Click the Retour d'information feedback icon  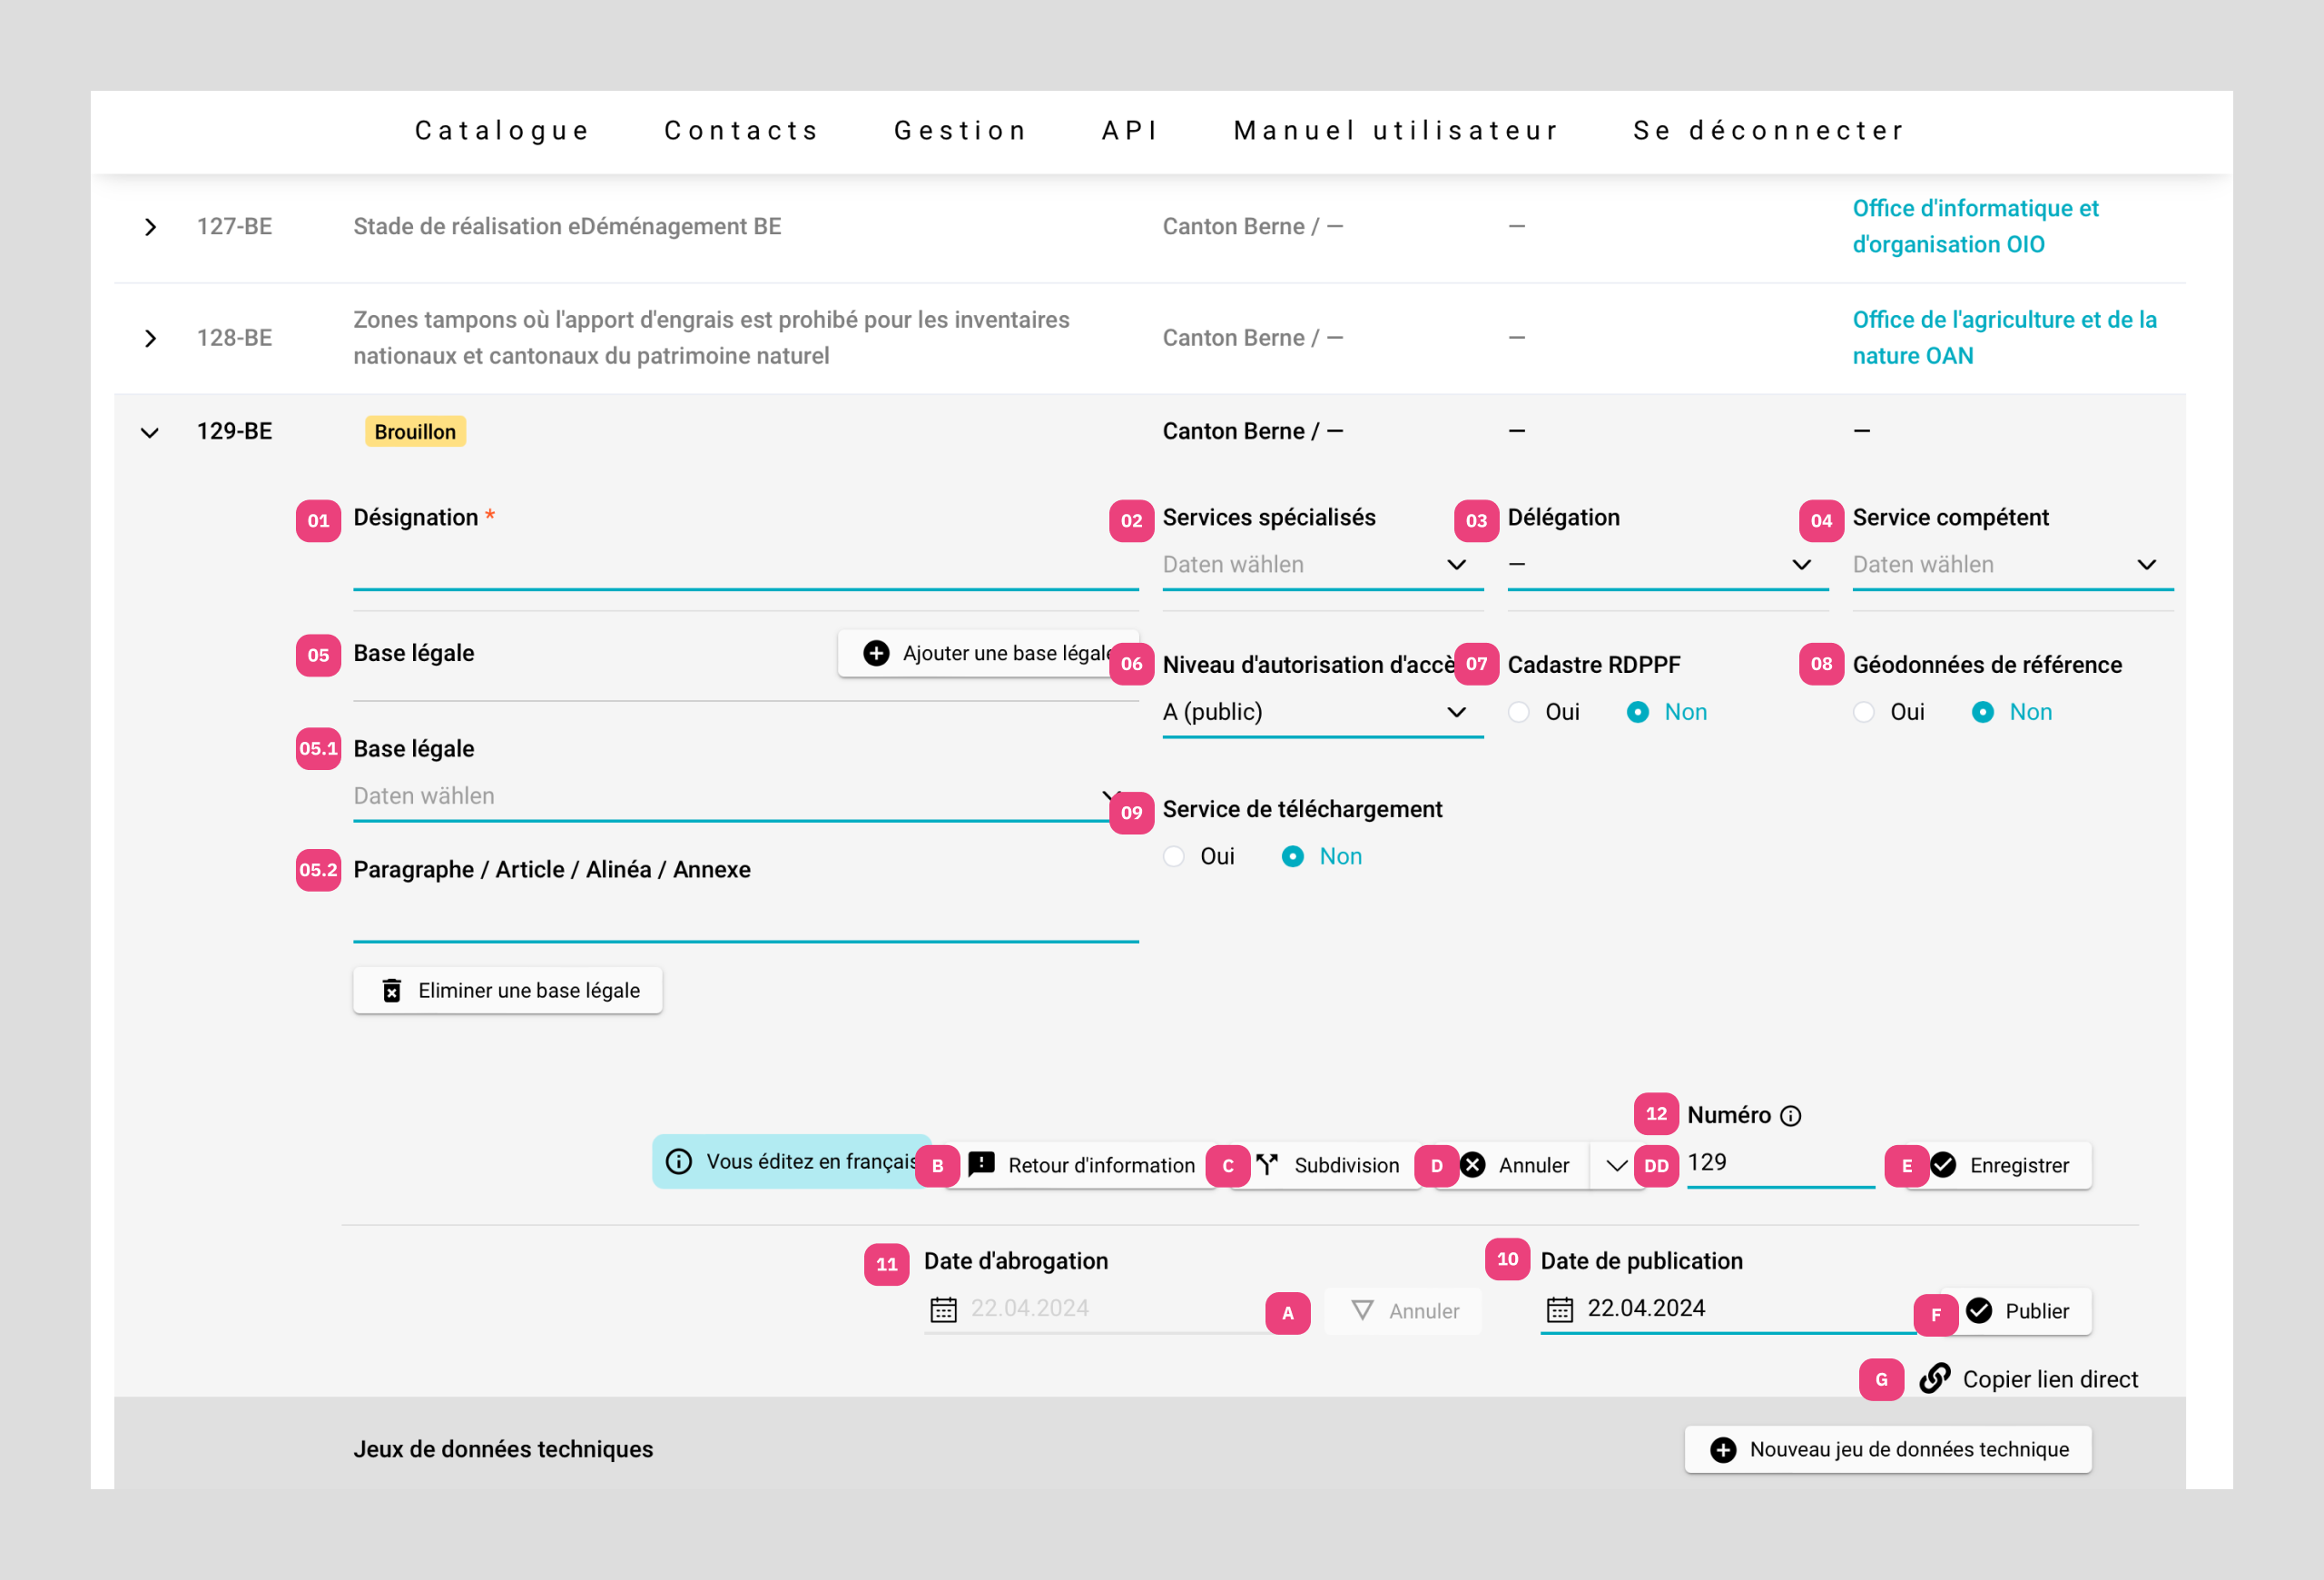[982, 1164]
